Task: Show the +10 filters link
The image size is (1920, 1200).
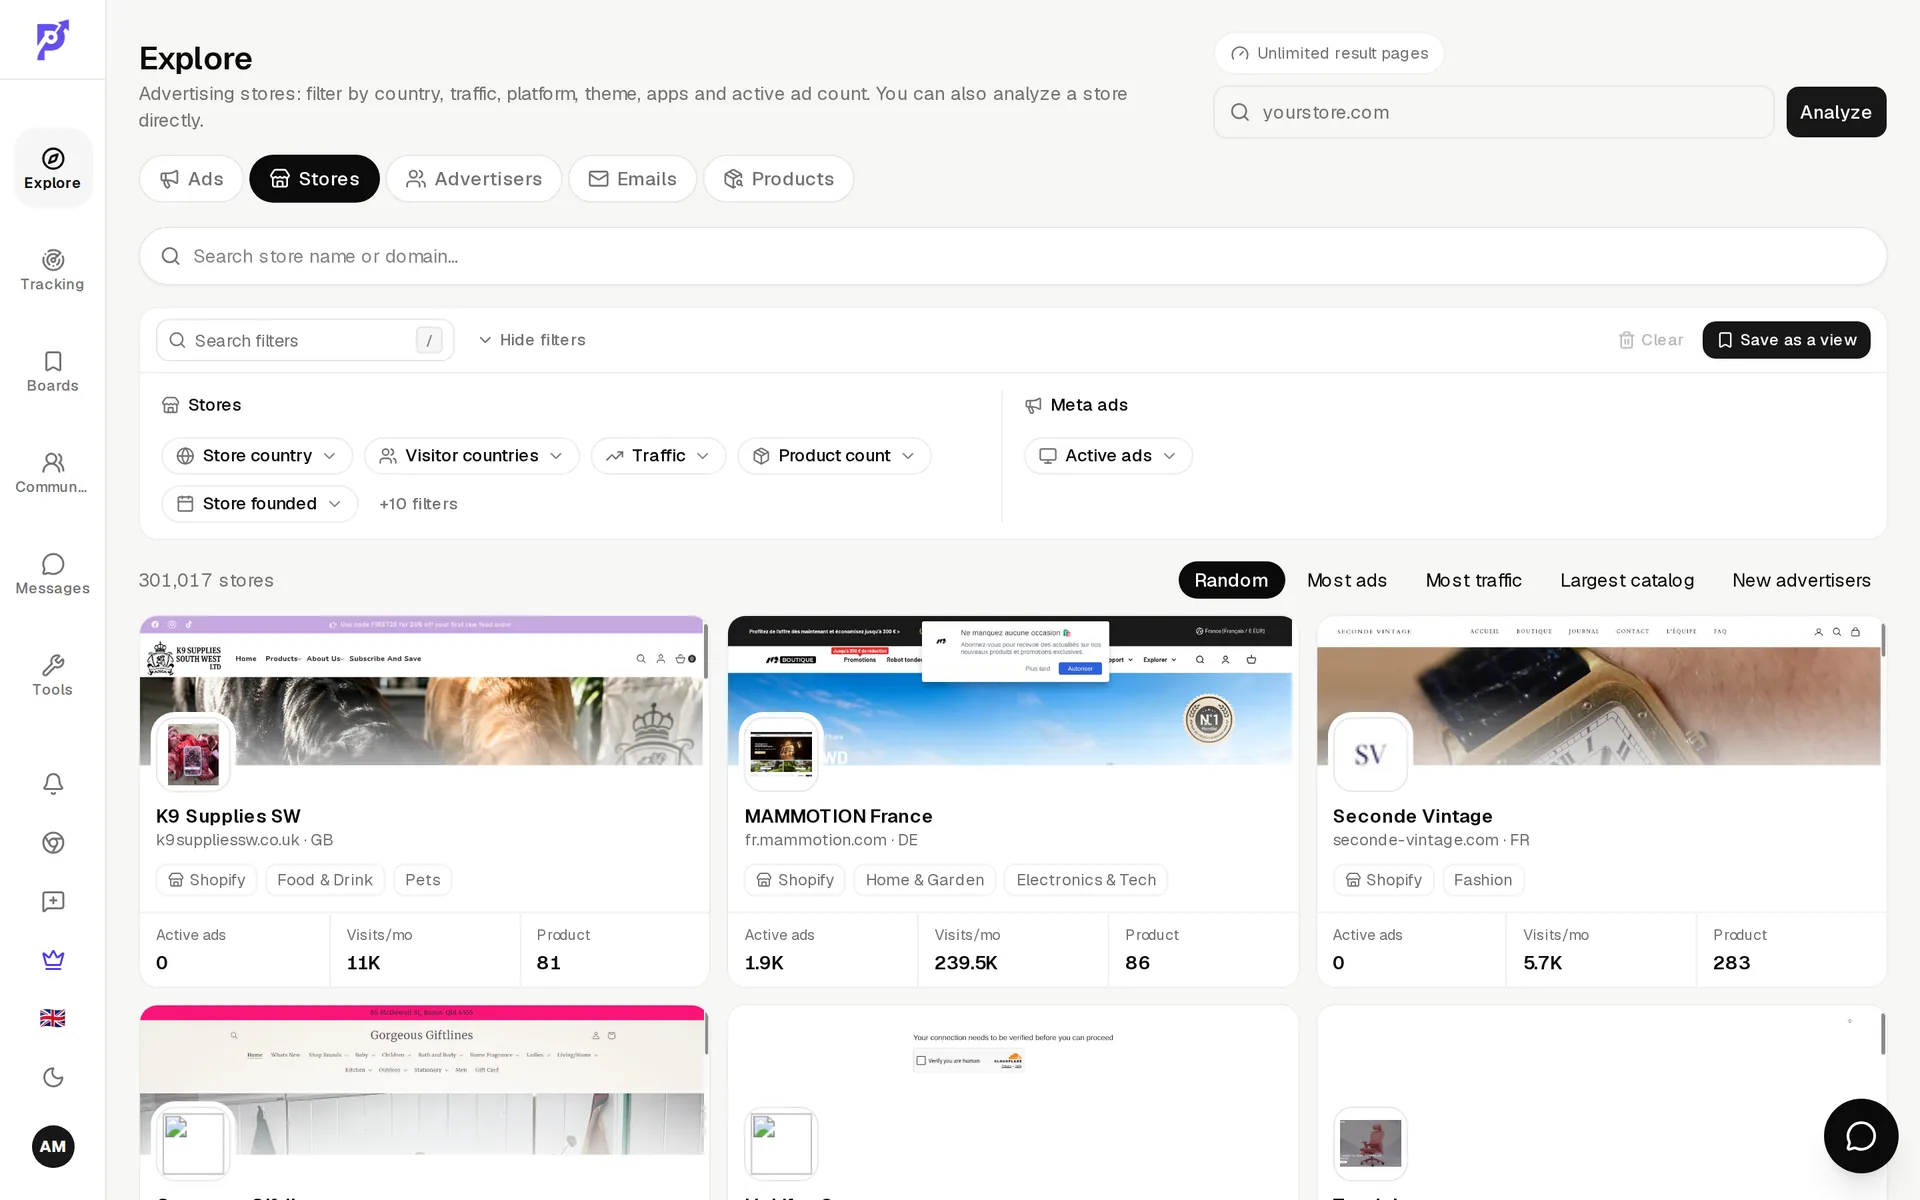Action: pos(418,504)
